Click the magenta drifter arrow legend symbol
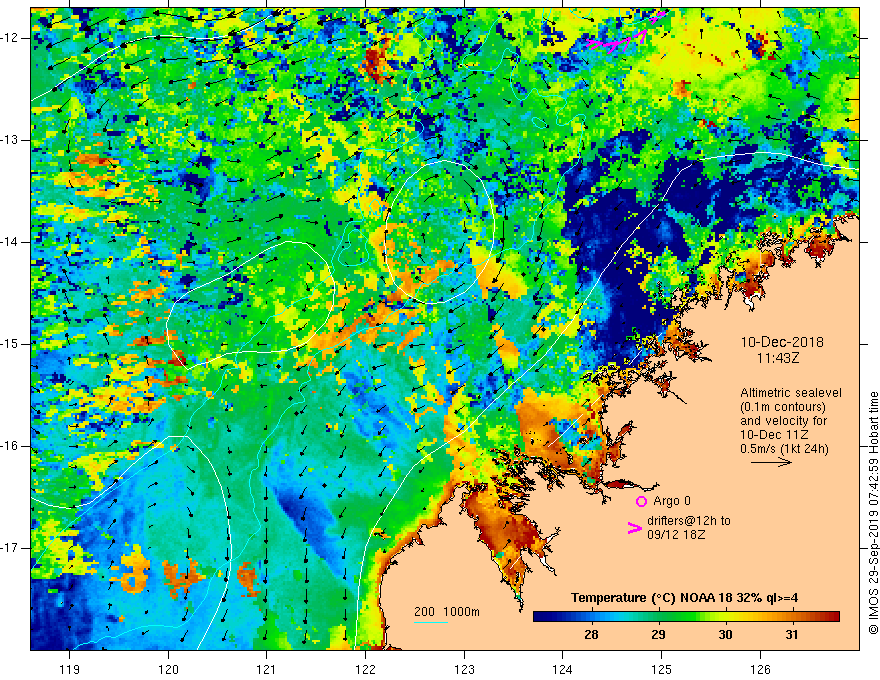880x680 pixels. [x=634, y=528]
